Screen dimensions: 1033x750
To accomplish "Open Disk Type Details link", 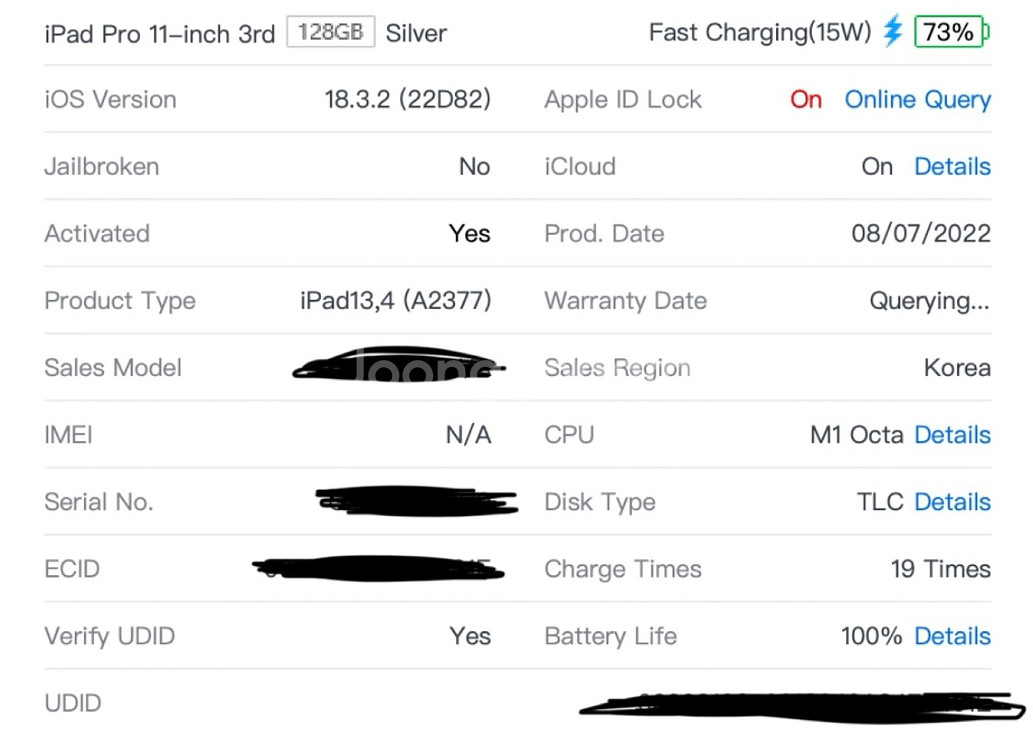I will (x=953, y=502).
